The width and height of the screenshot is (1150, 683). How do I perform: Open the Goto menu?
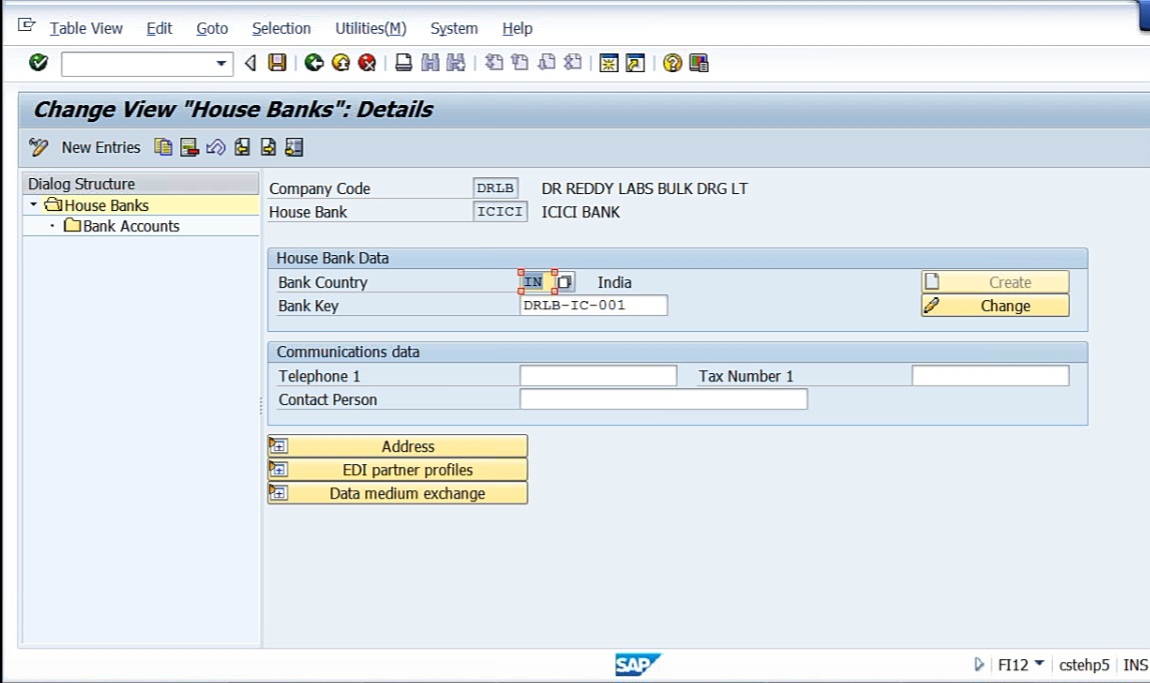tap(212, 29)
